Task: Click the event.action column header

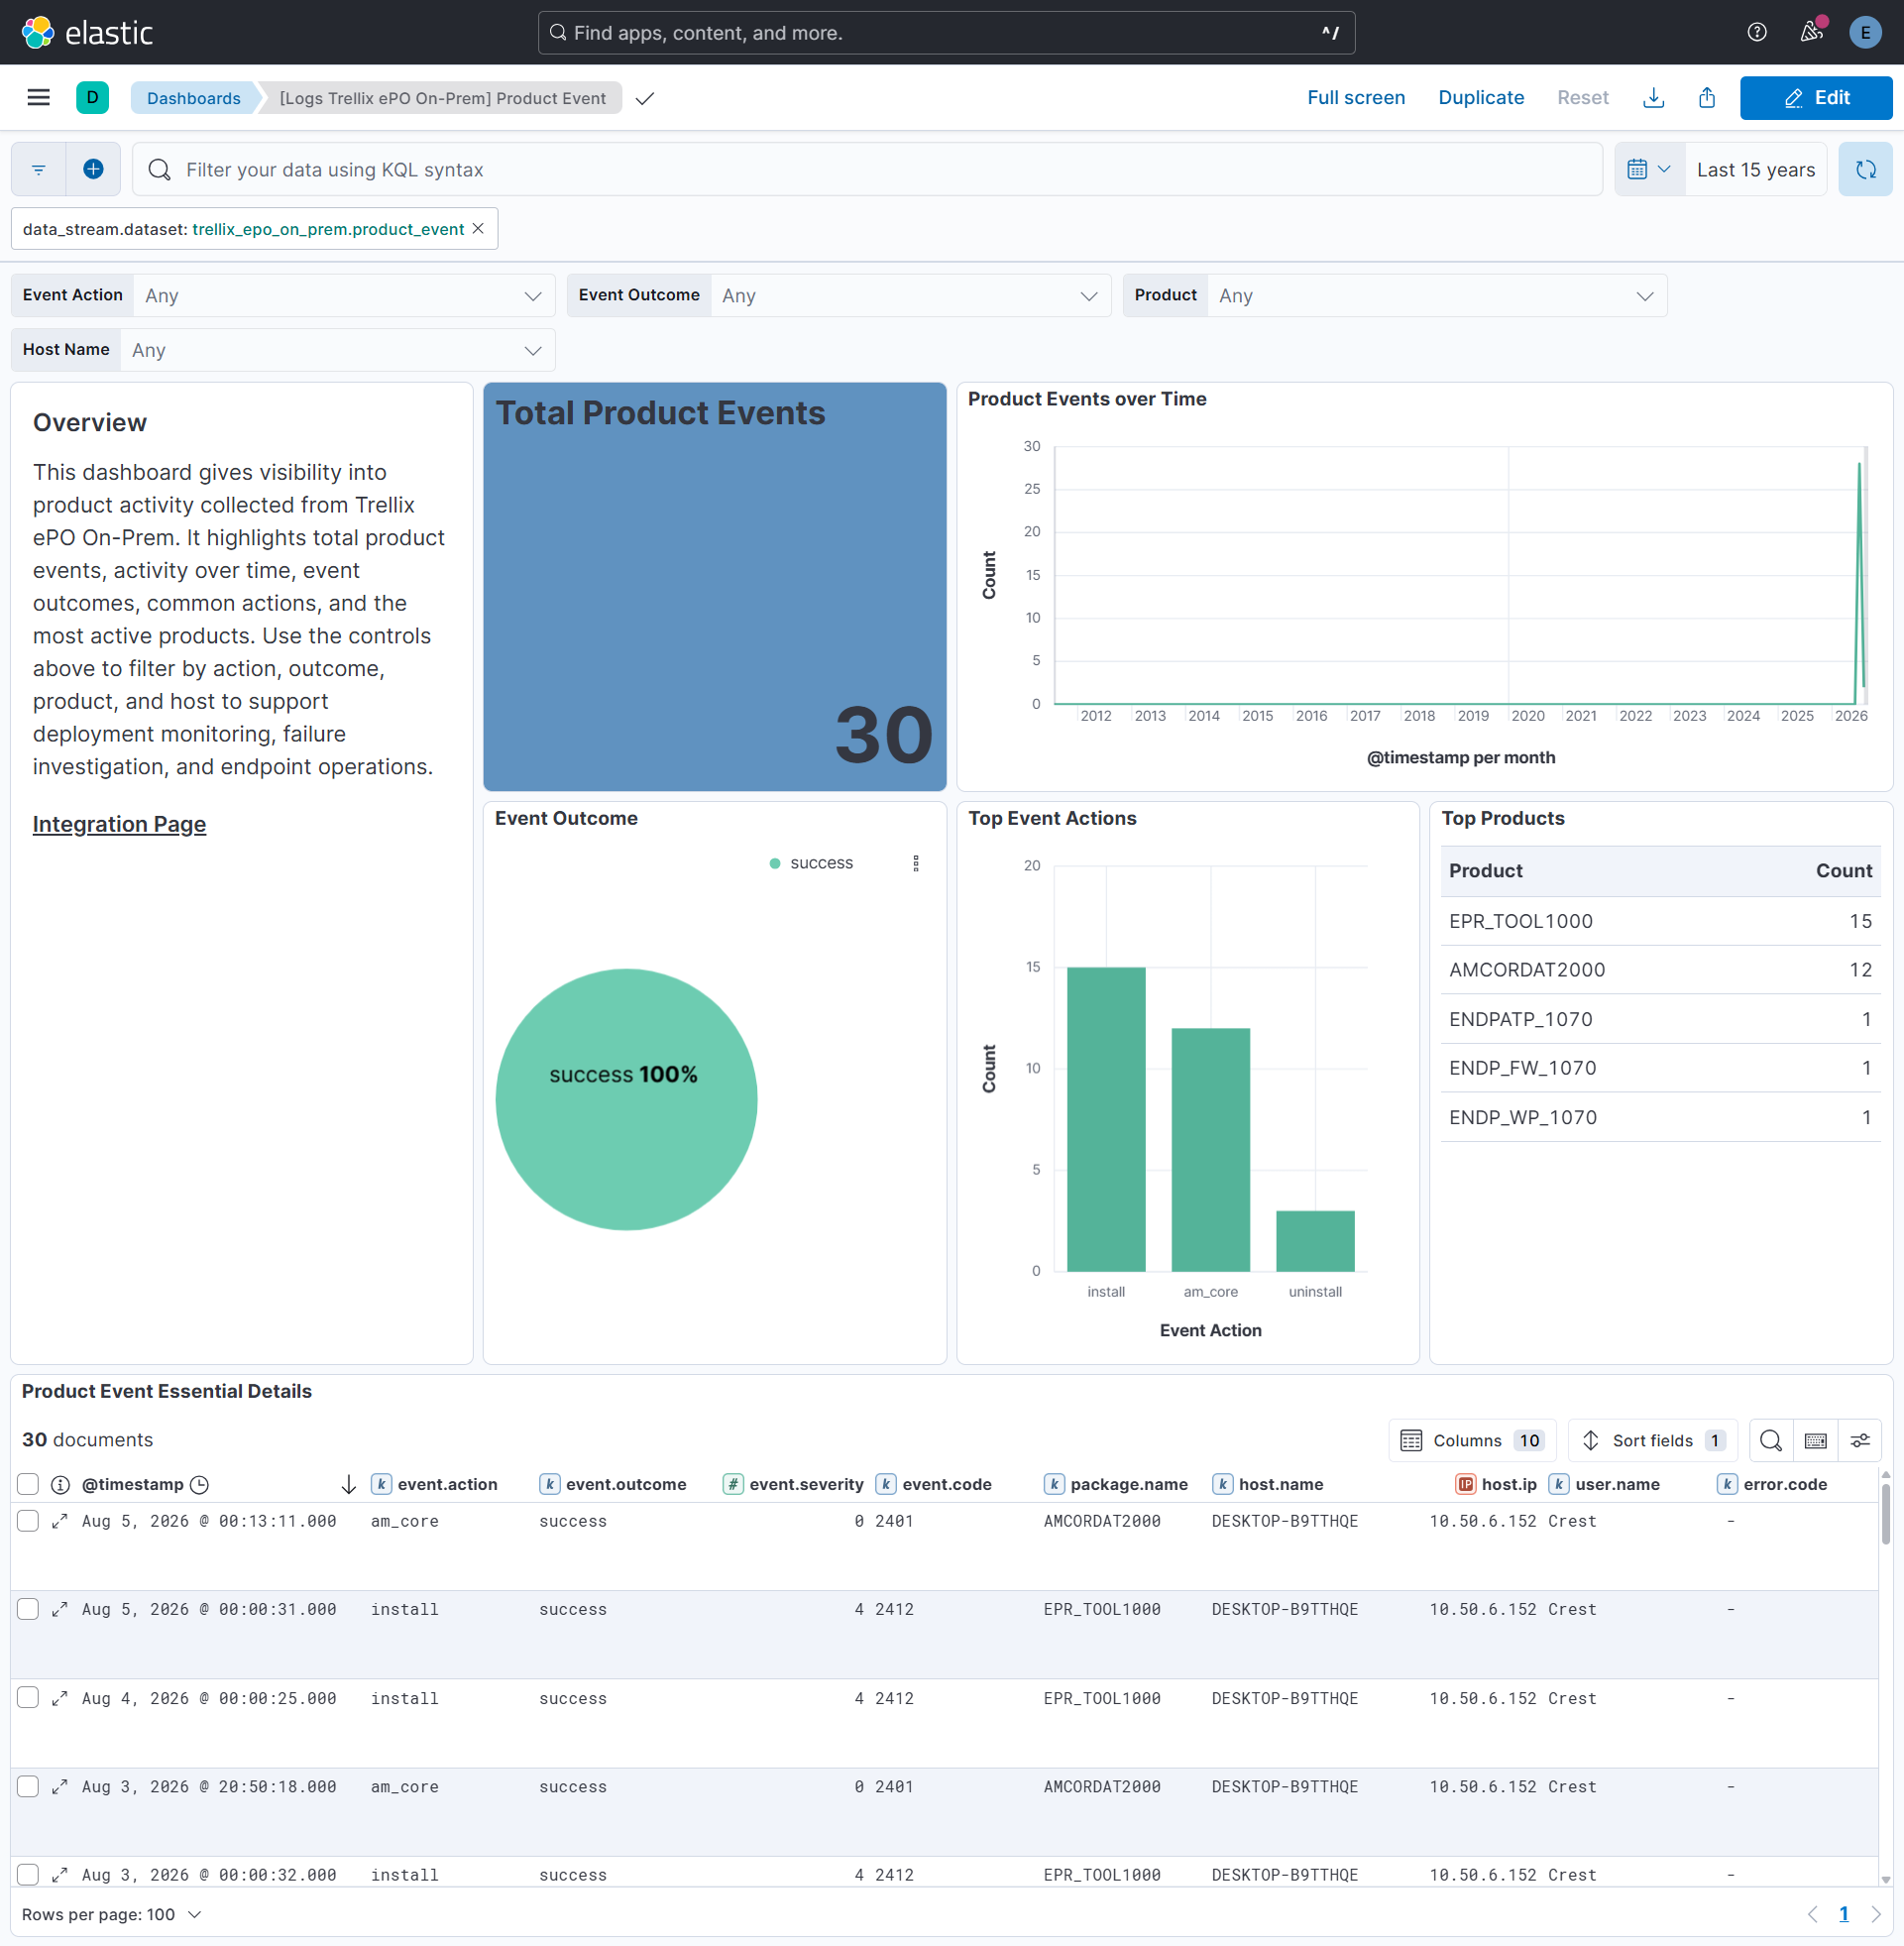Action: tap(446, 1484)
